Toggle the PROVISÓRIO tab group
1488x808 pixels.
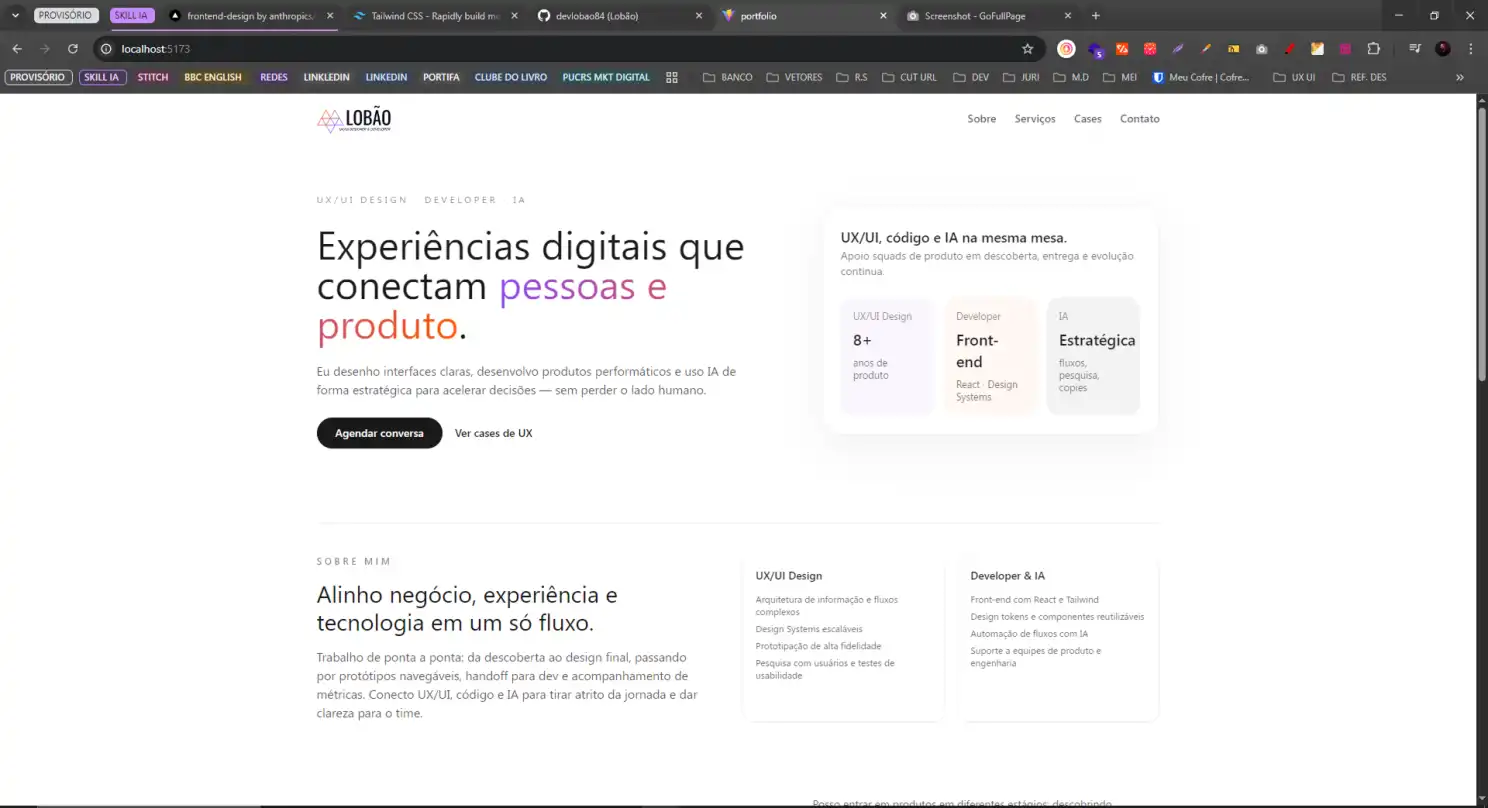[x=66, y=16]
